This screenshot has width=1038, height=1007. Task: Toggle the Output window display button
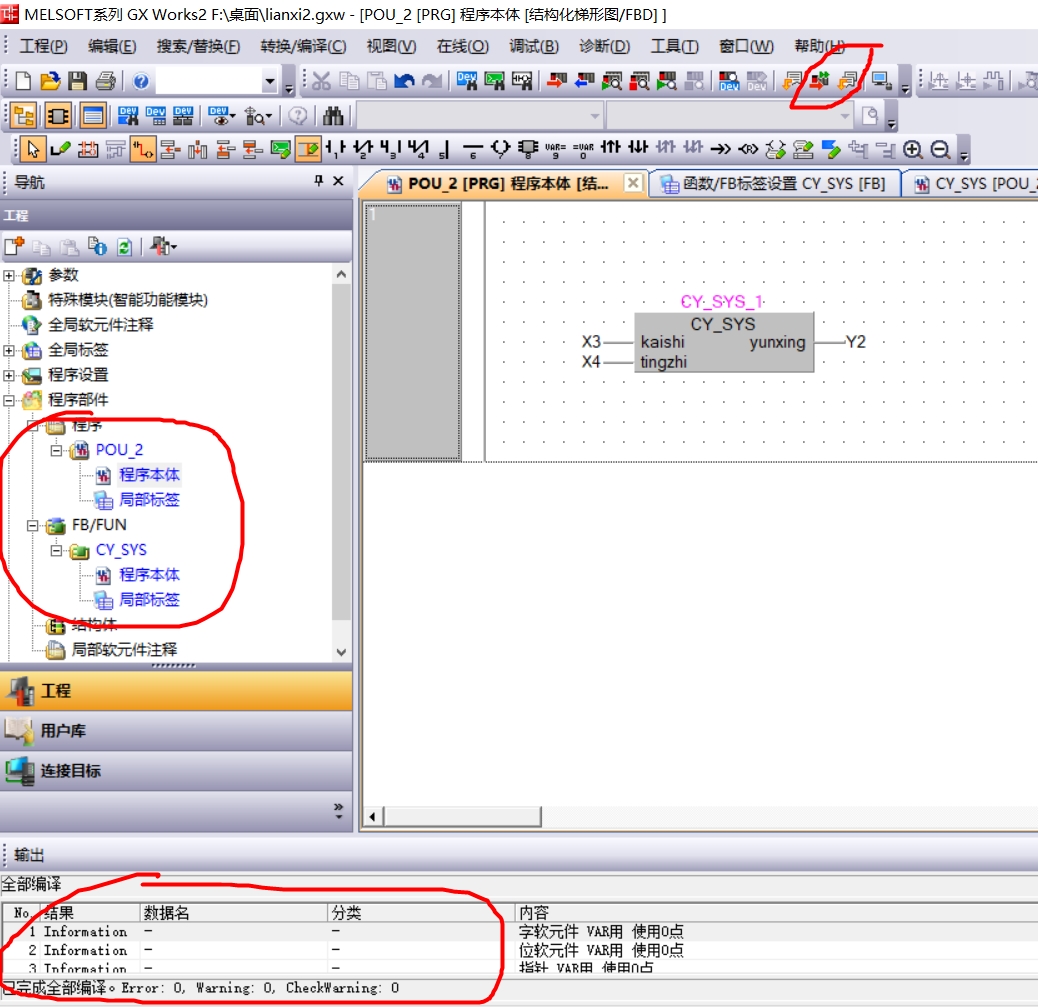pyautogui.click(x=93, y=116)
